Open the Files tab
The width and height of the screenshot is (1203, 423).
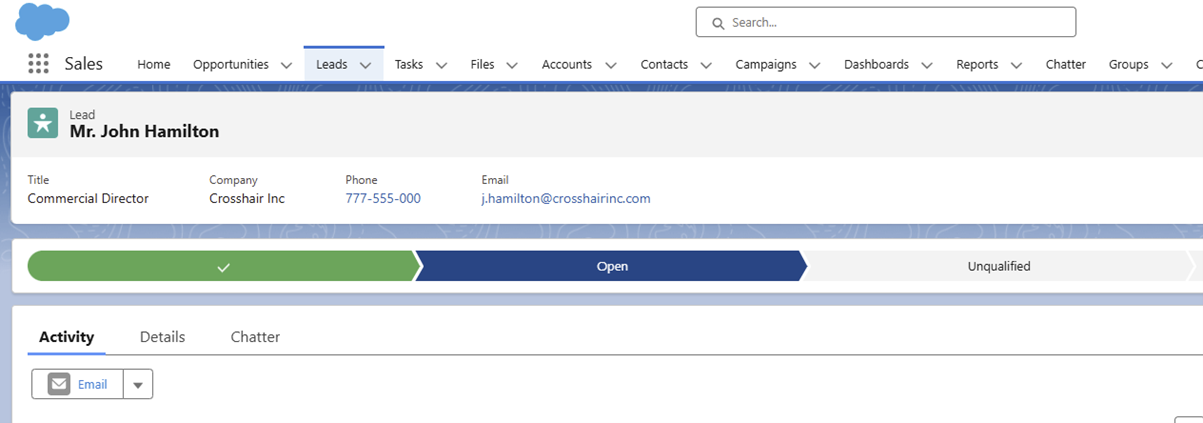tap(482, 64)
